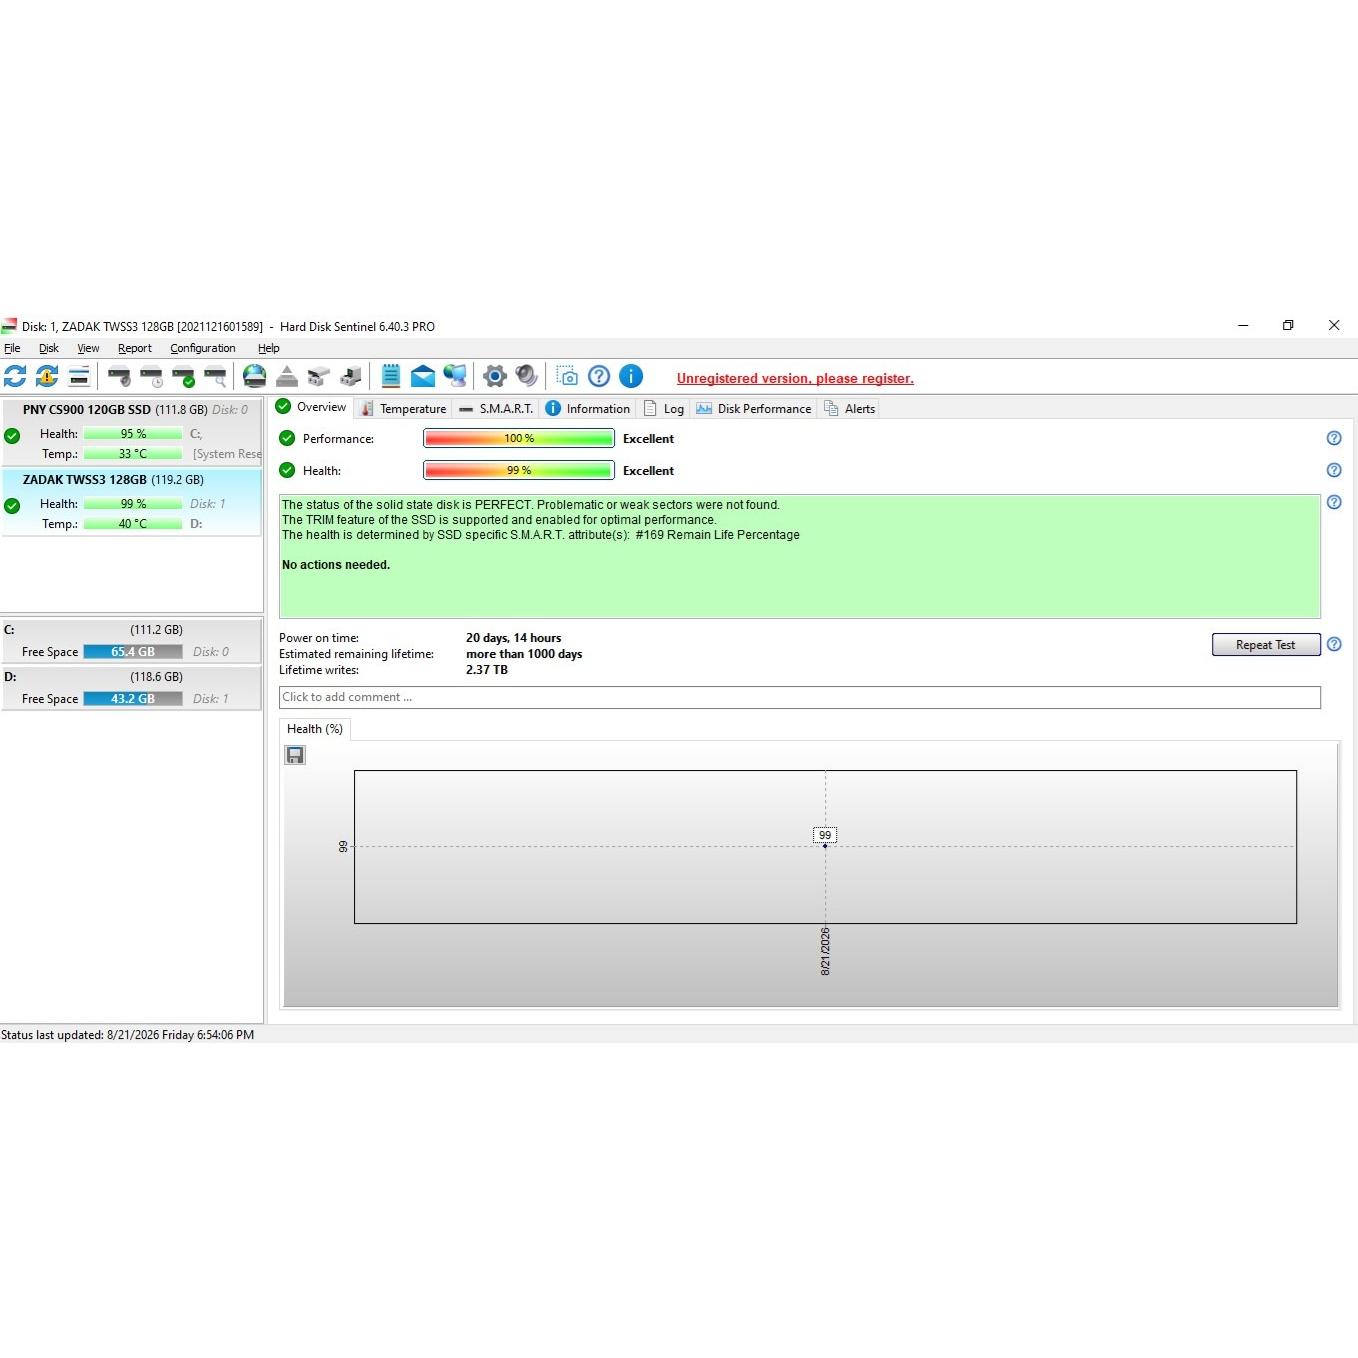Click the '2.37 TB' lifetime writes value
The image size is (1358, 1358).
487,670
